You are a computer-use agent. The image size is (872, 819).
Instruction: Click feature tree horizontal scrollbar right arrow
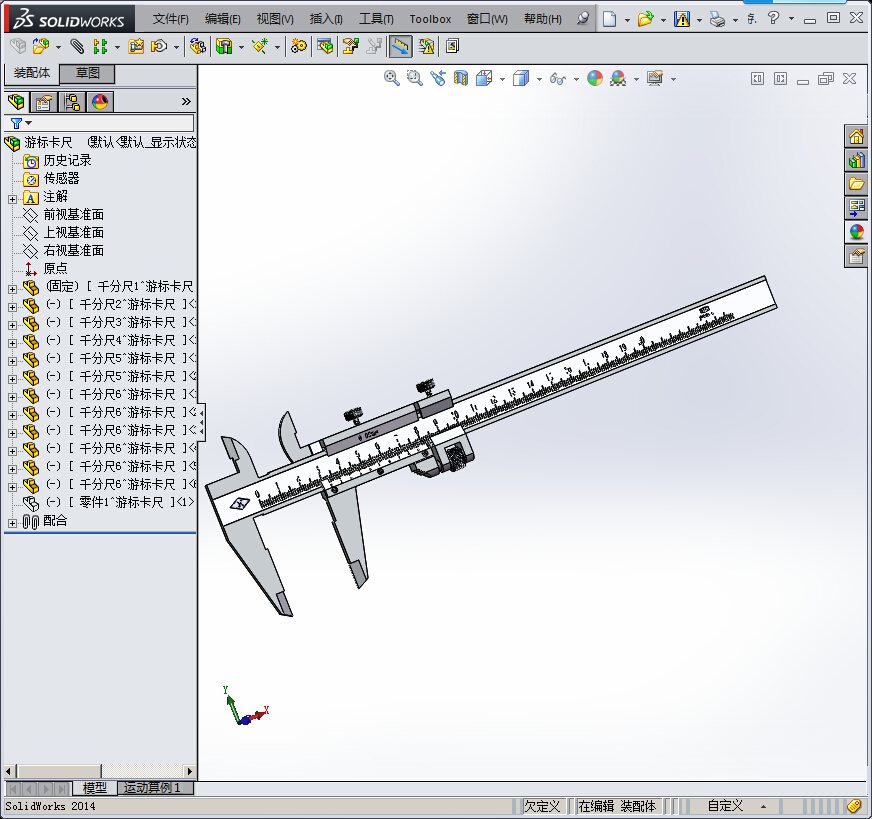point(190,771)
